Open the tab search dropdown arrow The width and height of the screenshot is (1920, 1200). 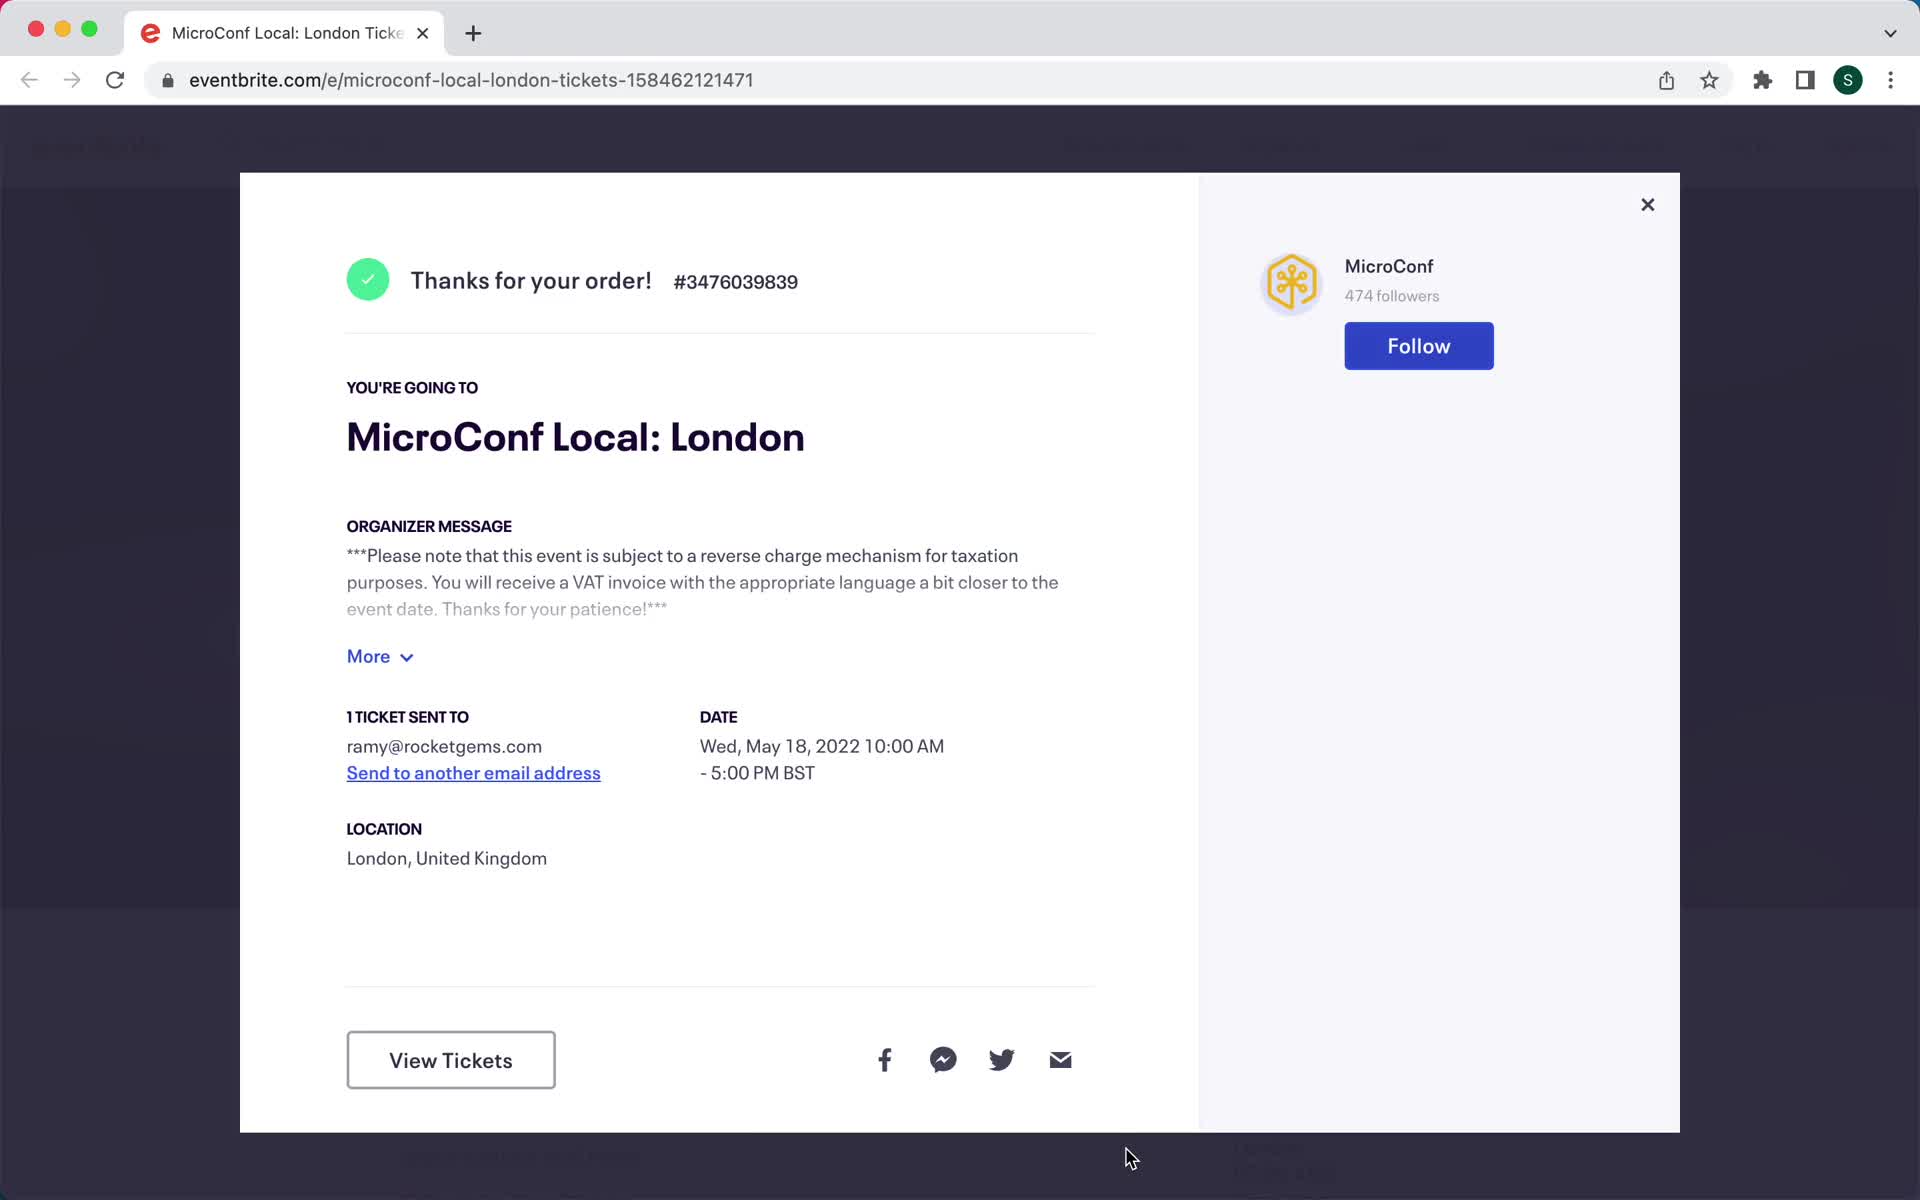(1890, 33)
